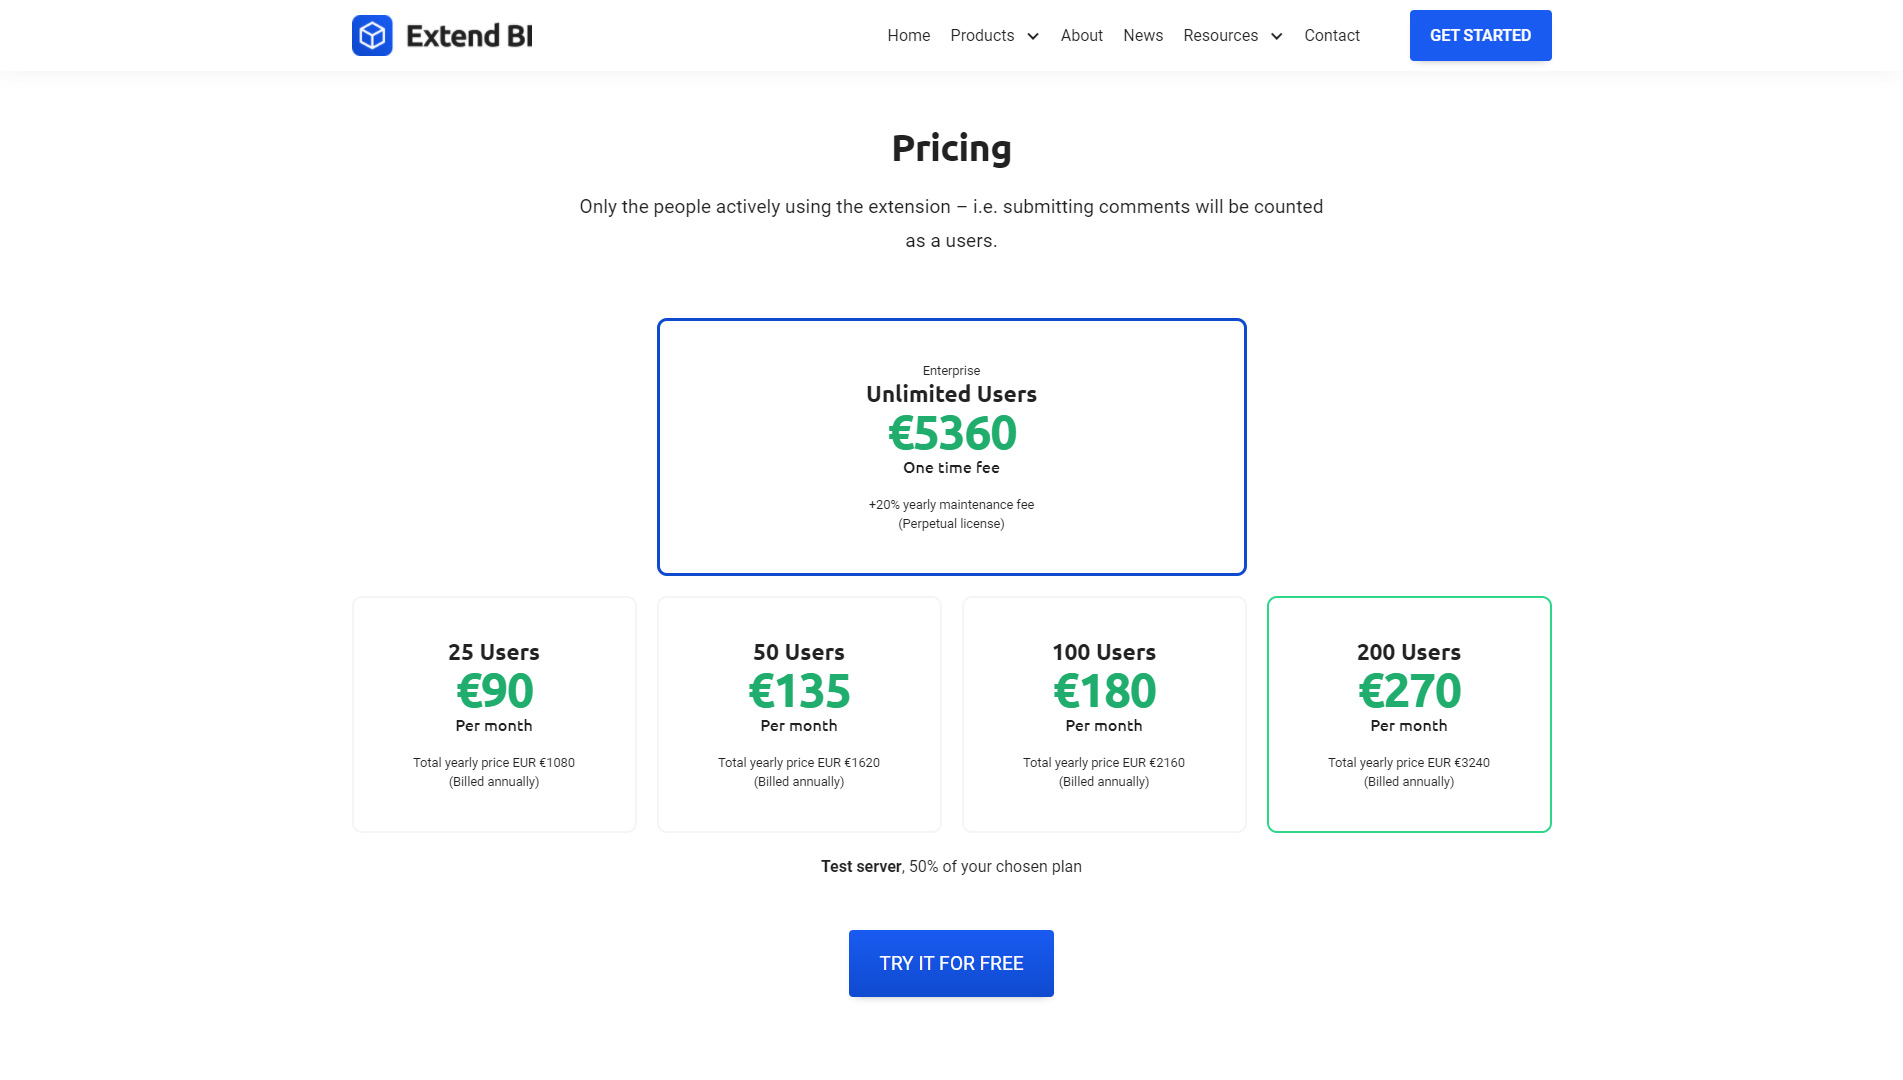The image size is (1903, 1080).
Task: Go to the About page
Action: pyautogui.click(x=1081, y=36)
